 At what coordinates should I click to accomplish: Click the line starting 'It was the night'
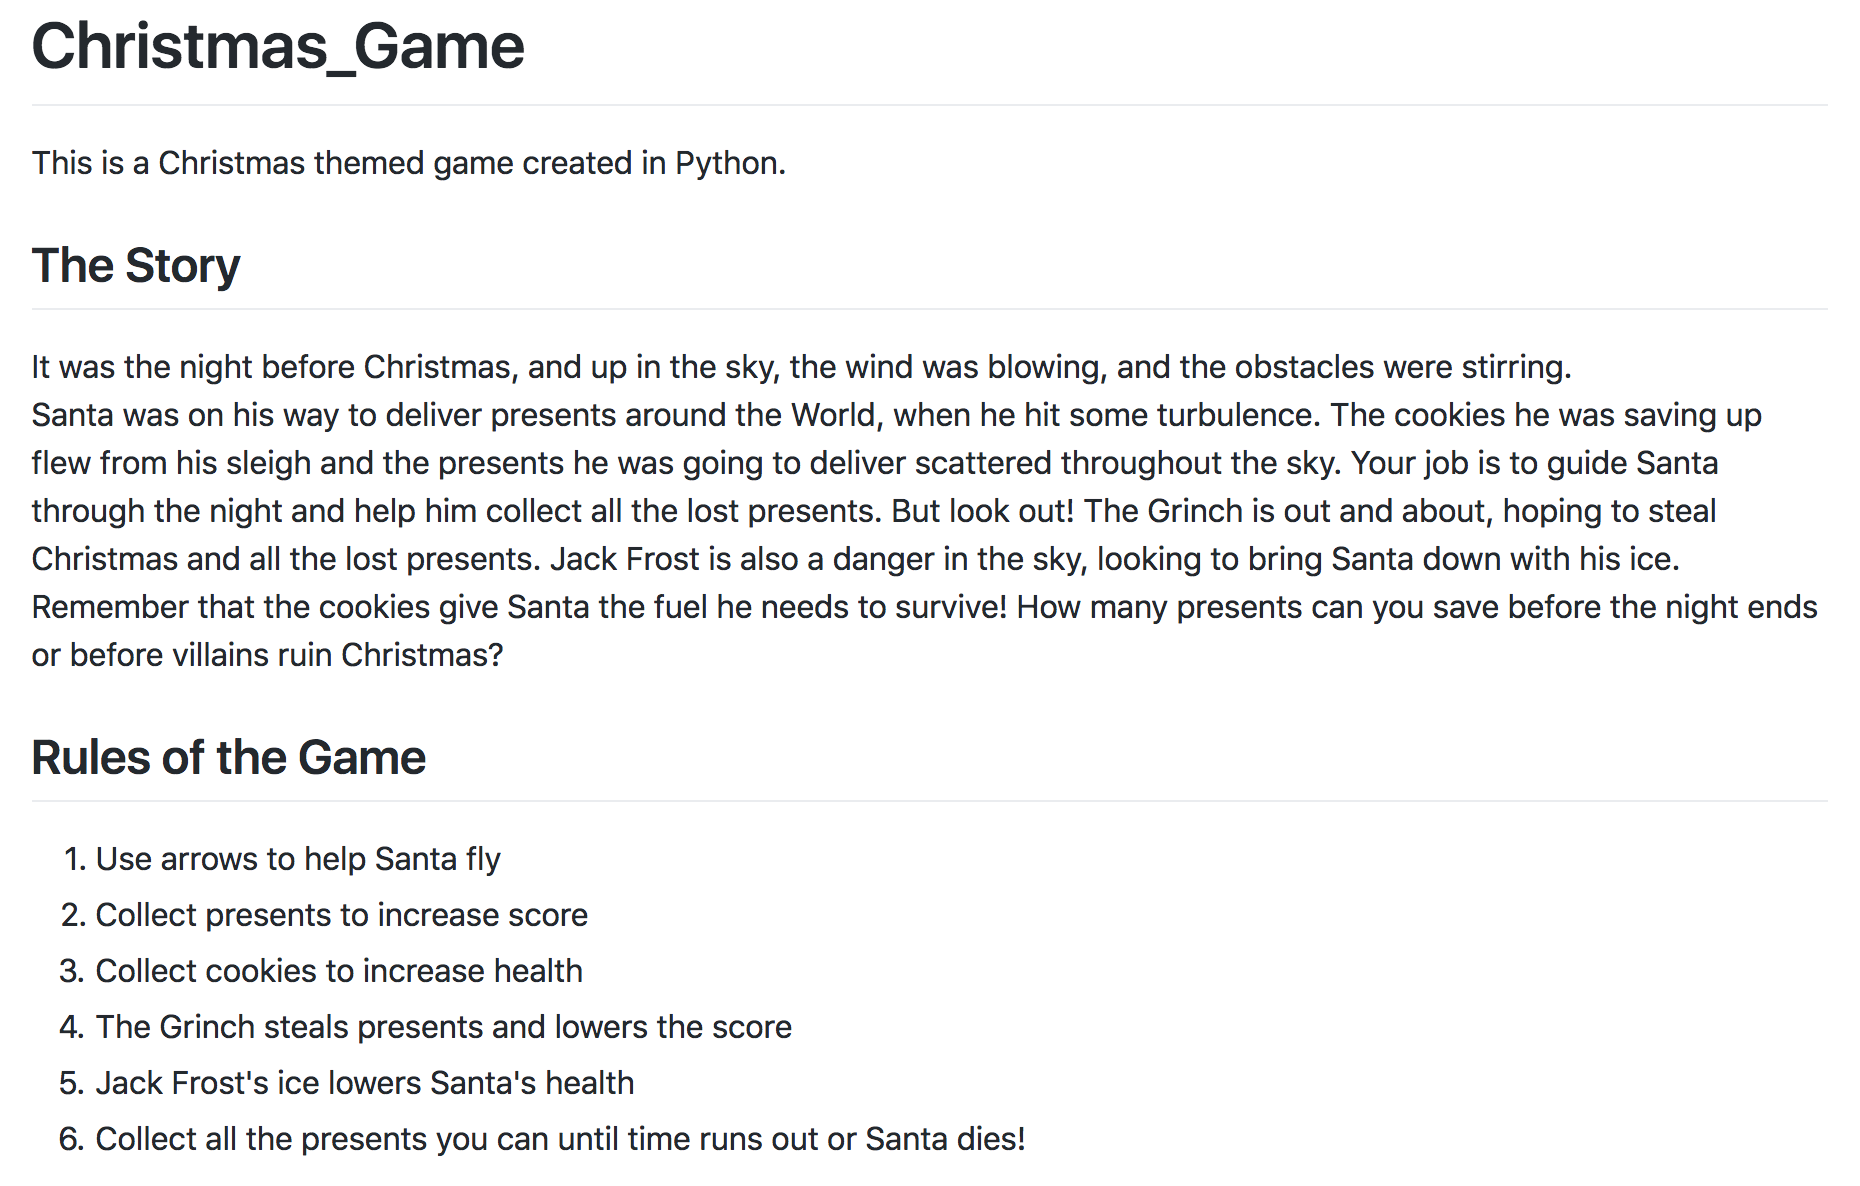[x=802, y=367]
